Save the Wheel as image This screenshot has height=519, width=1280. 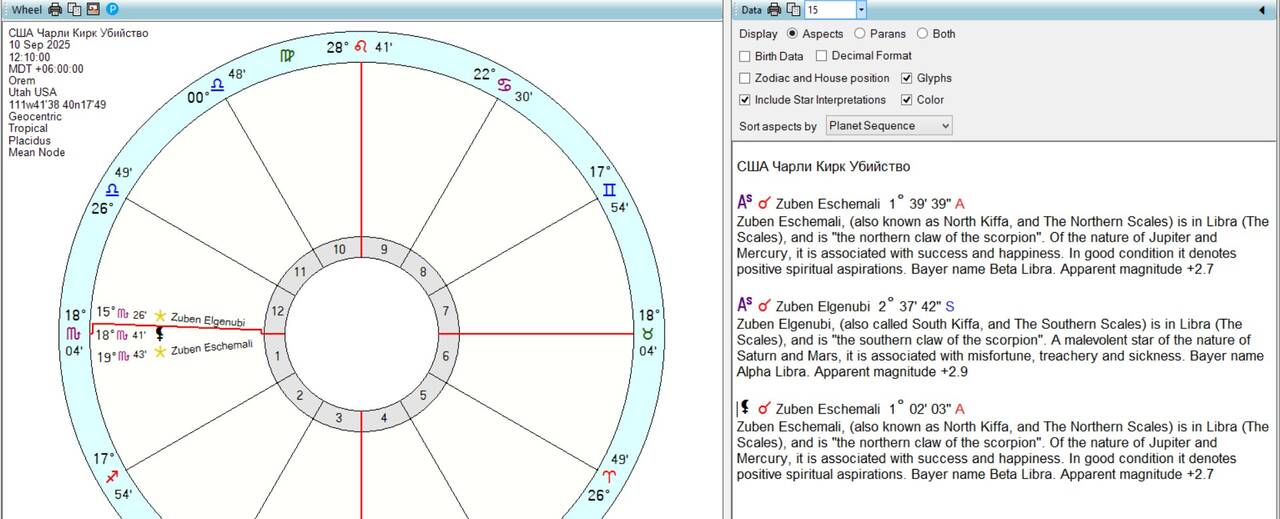[93, 9]
